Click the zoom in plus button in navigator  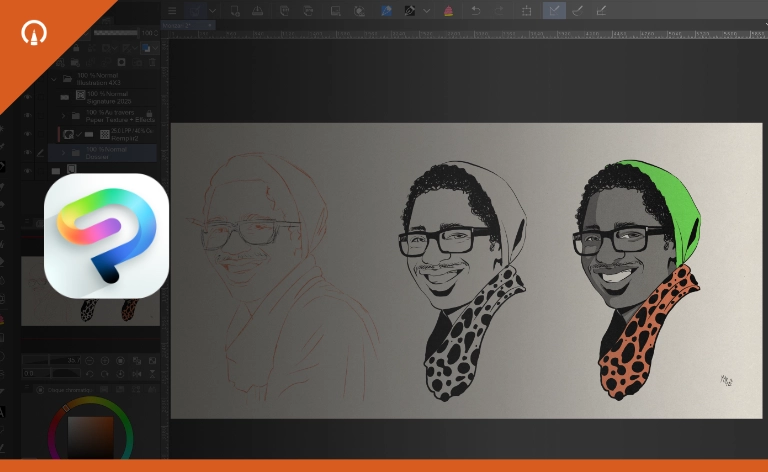(105, 361)
